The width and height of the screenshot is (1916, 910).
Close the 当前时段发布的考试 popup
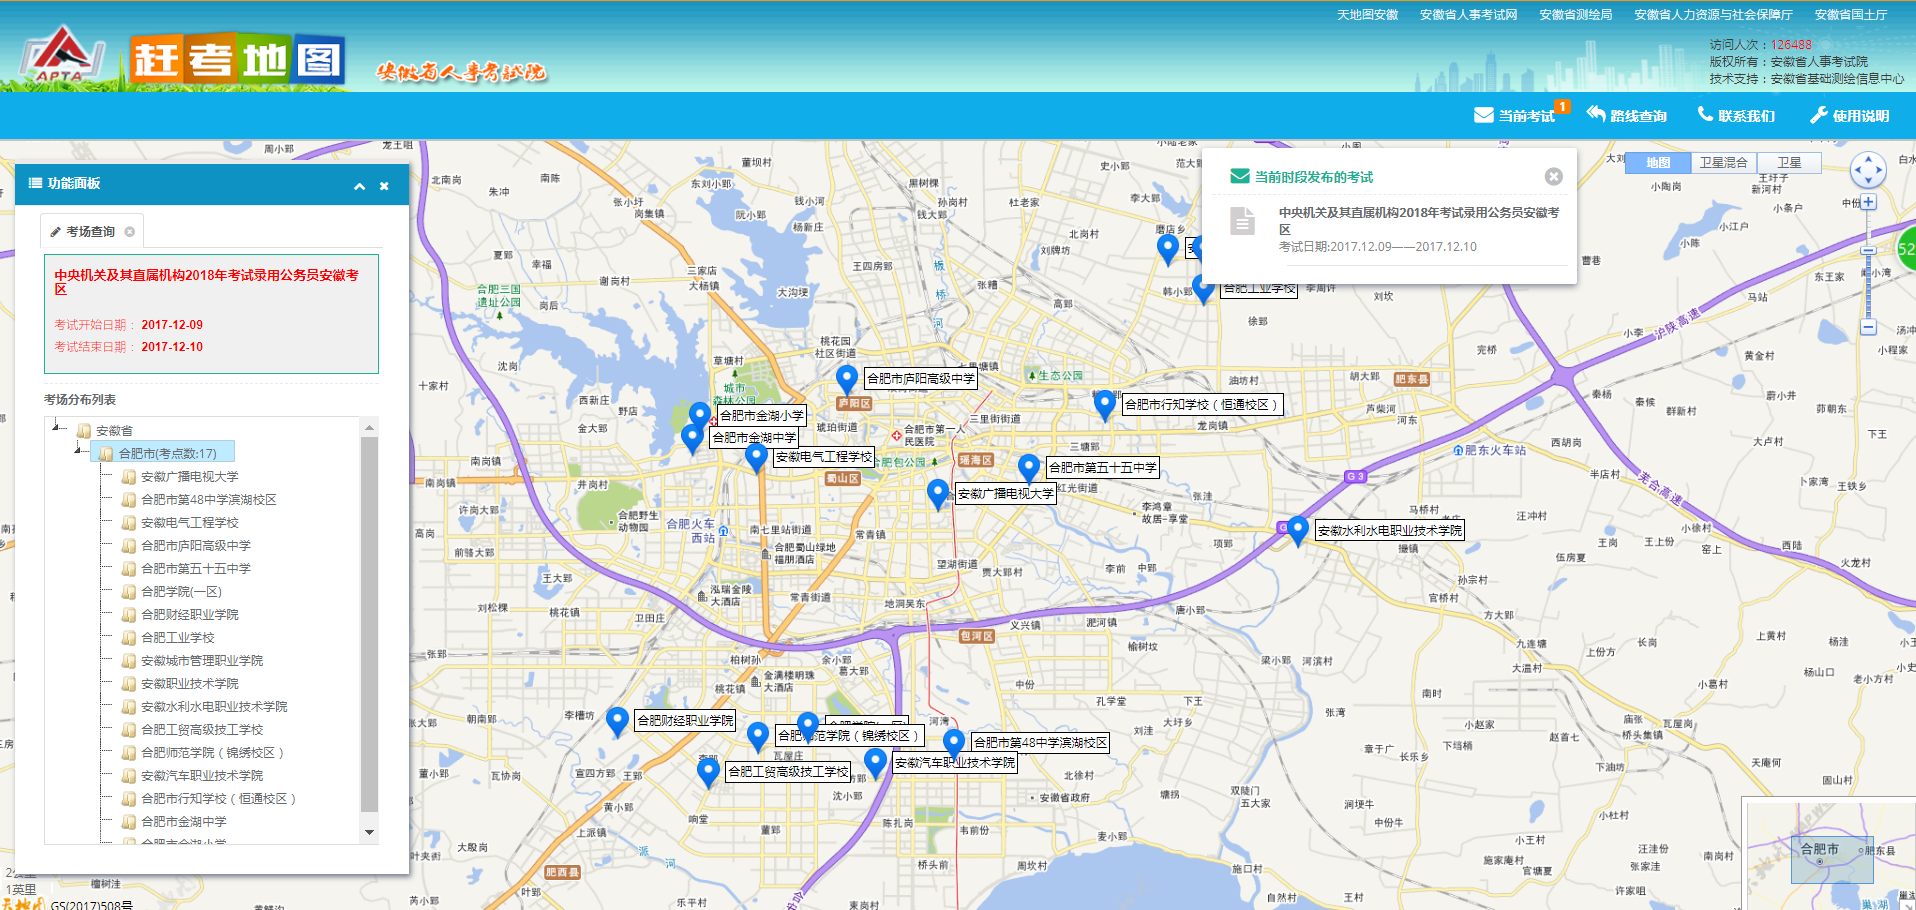1553,176
